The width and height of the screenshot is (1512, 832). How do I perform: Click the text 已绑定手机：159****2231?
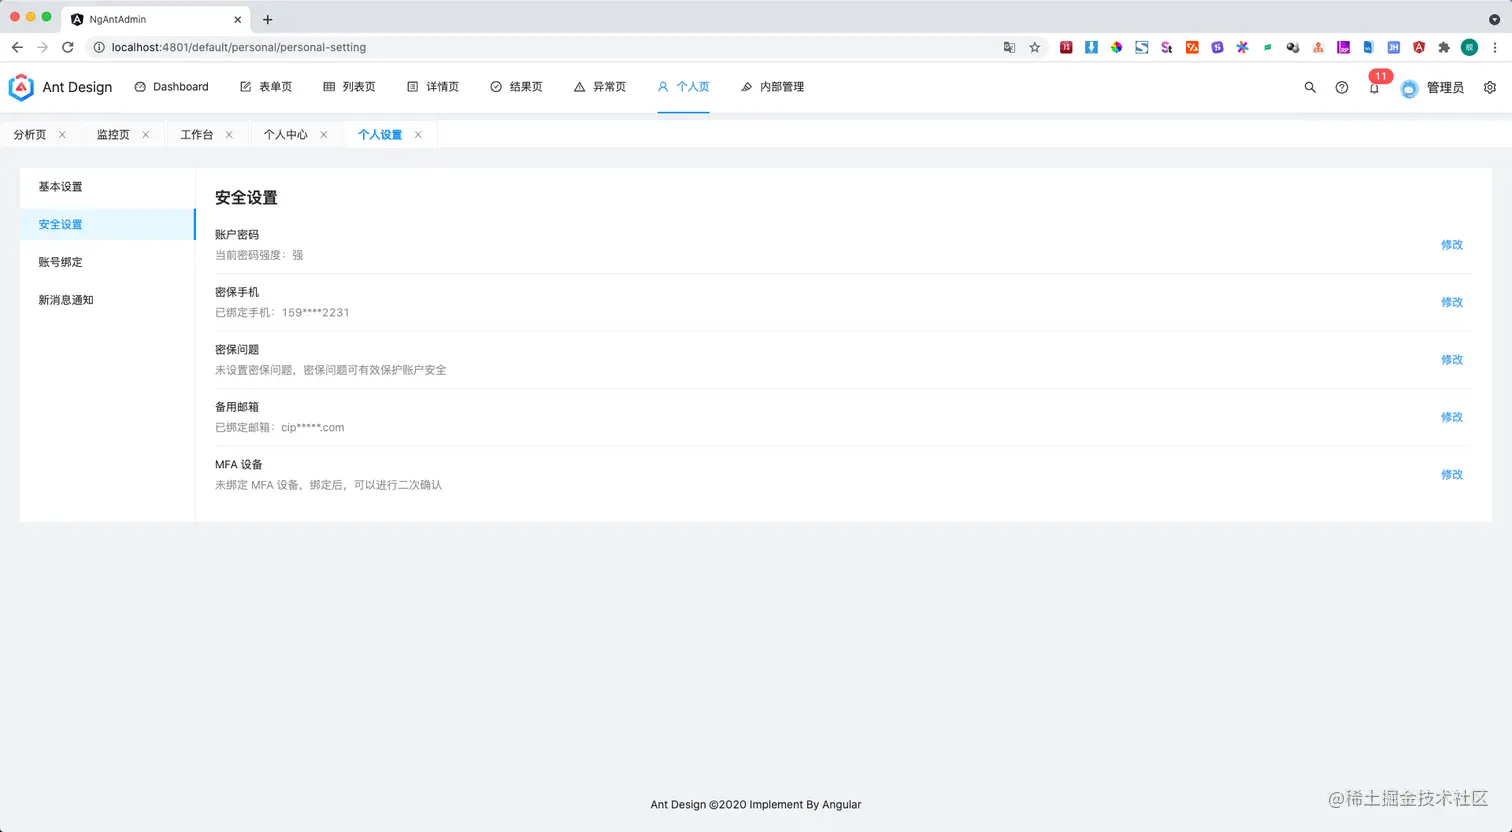[x=282, y=313]
